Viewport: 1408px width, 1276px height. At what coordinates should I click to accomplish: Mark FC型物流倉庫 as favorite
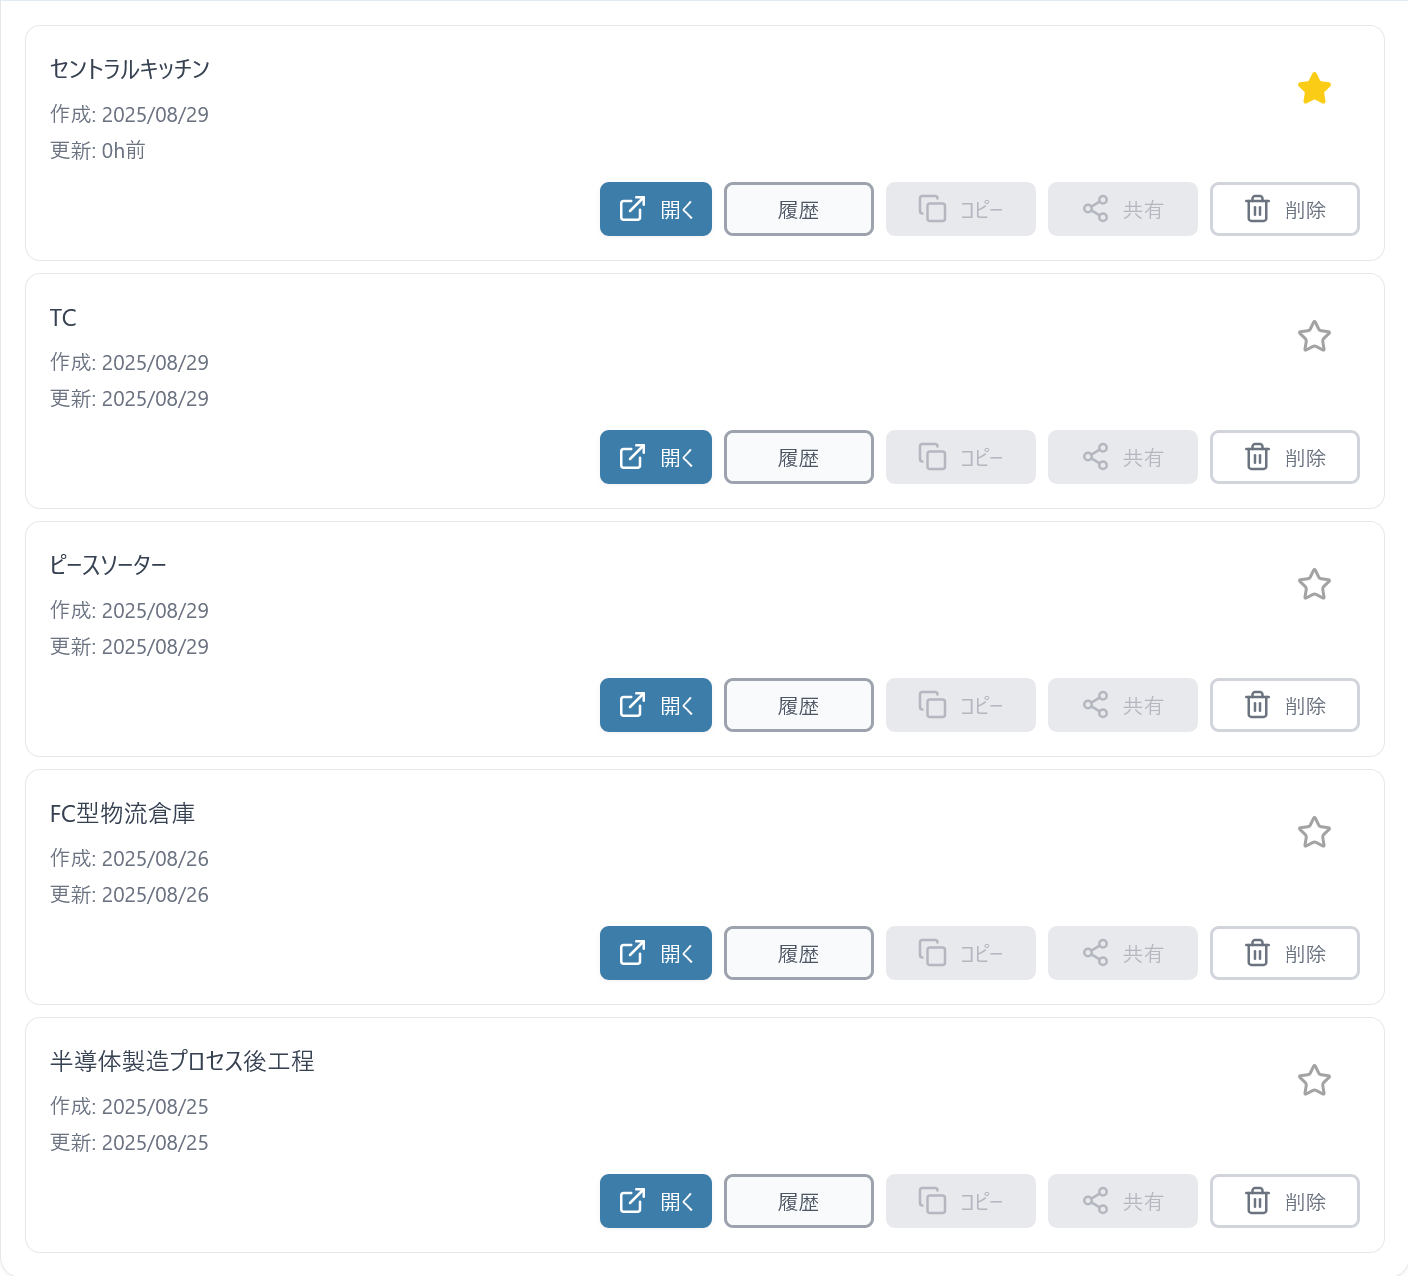pyautogui.click(x=1314, y=833)
